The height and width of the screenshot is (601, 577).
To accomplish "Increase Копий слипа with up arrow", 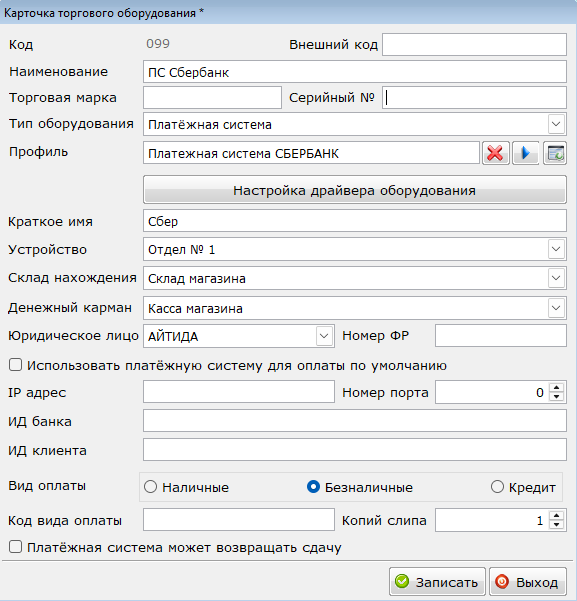I will click(556, 516).
